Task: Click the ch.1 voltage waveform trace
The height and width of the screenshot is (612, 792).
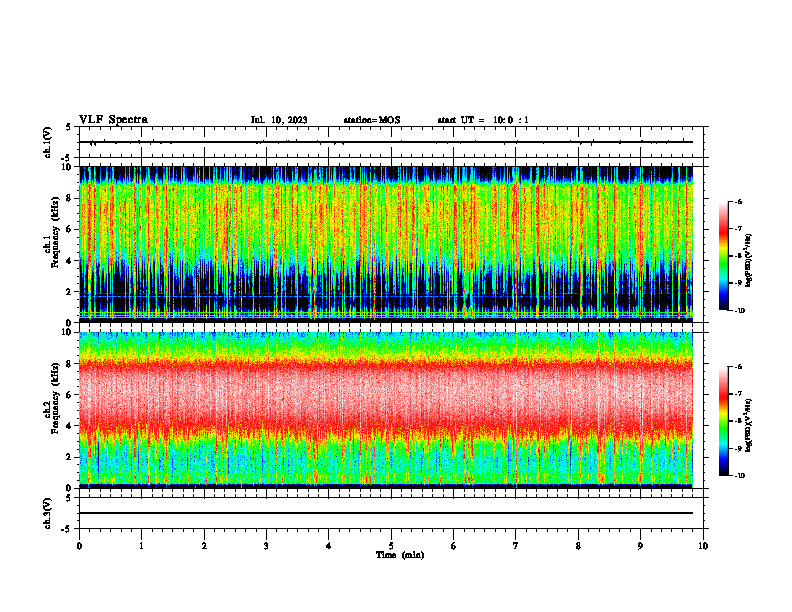Action: pyautogui.click(x=386, y=142)
